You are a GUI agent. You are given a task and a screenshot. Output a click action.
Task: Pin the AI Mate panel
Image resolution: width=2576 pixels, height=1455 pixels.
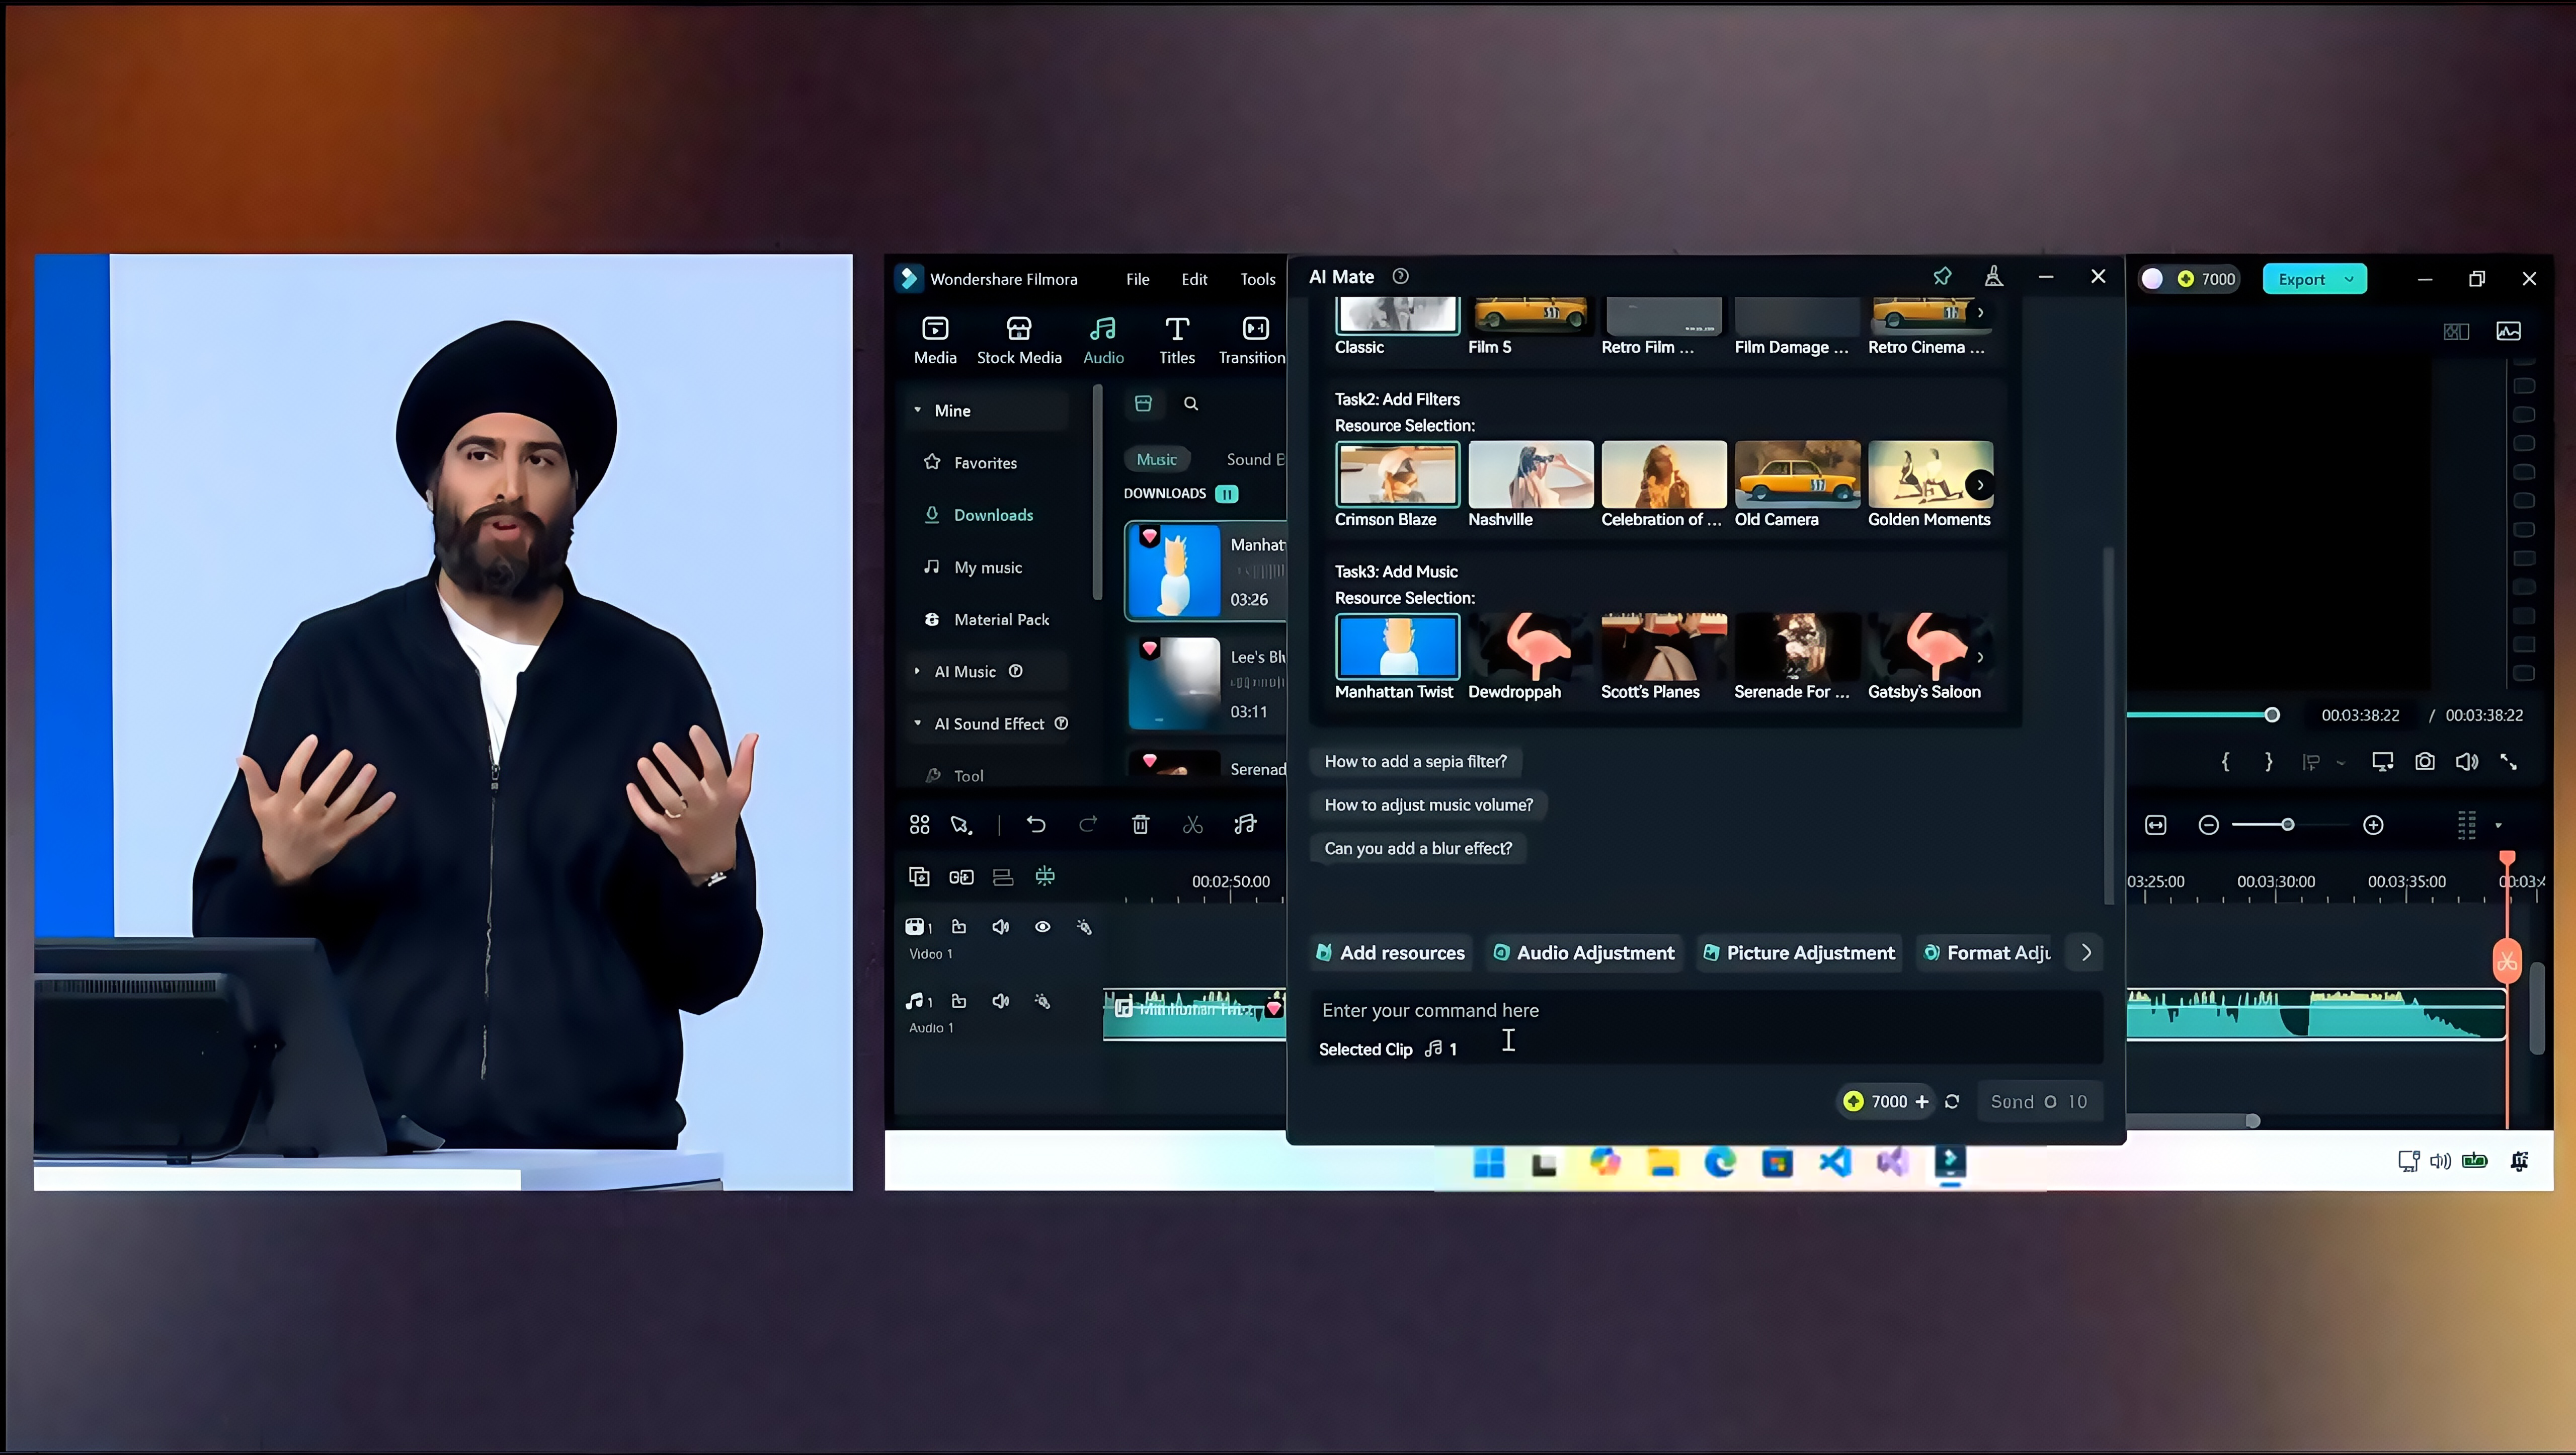tap(1942, 277)
